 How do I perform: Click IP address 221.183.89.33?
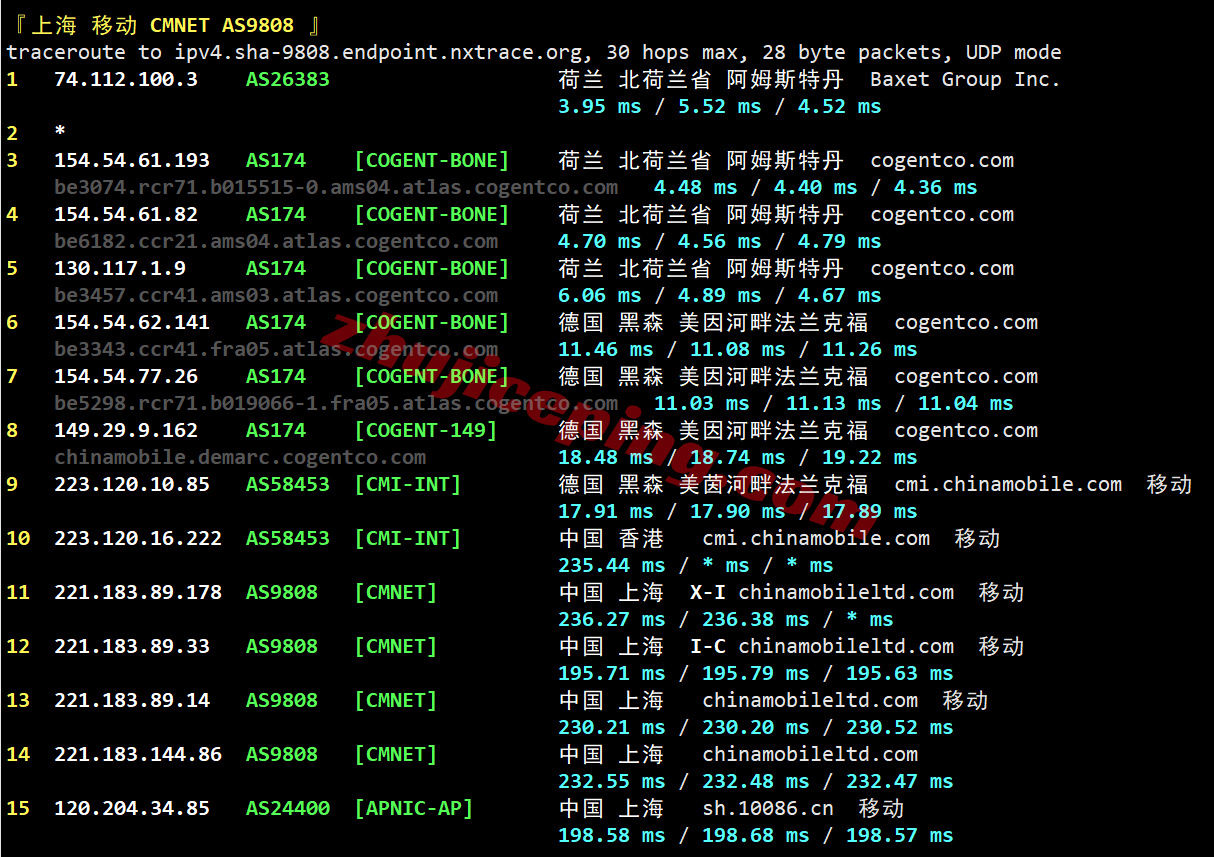(132, 646)
